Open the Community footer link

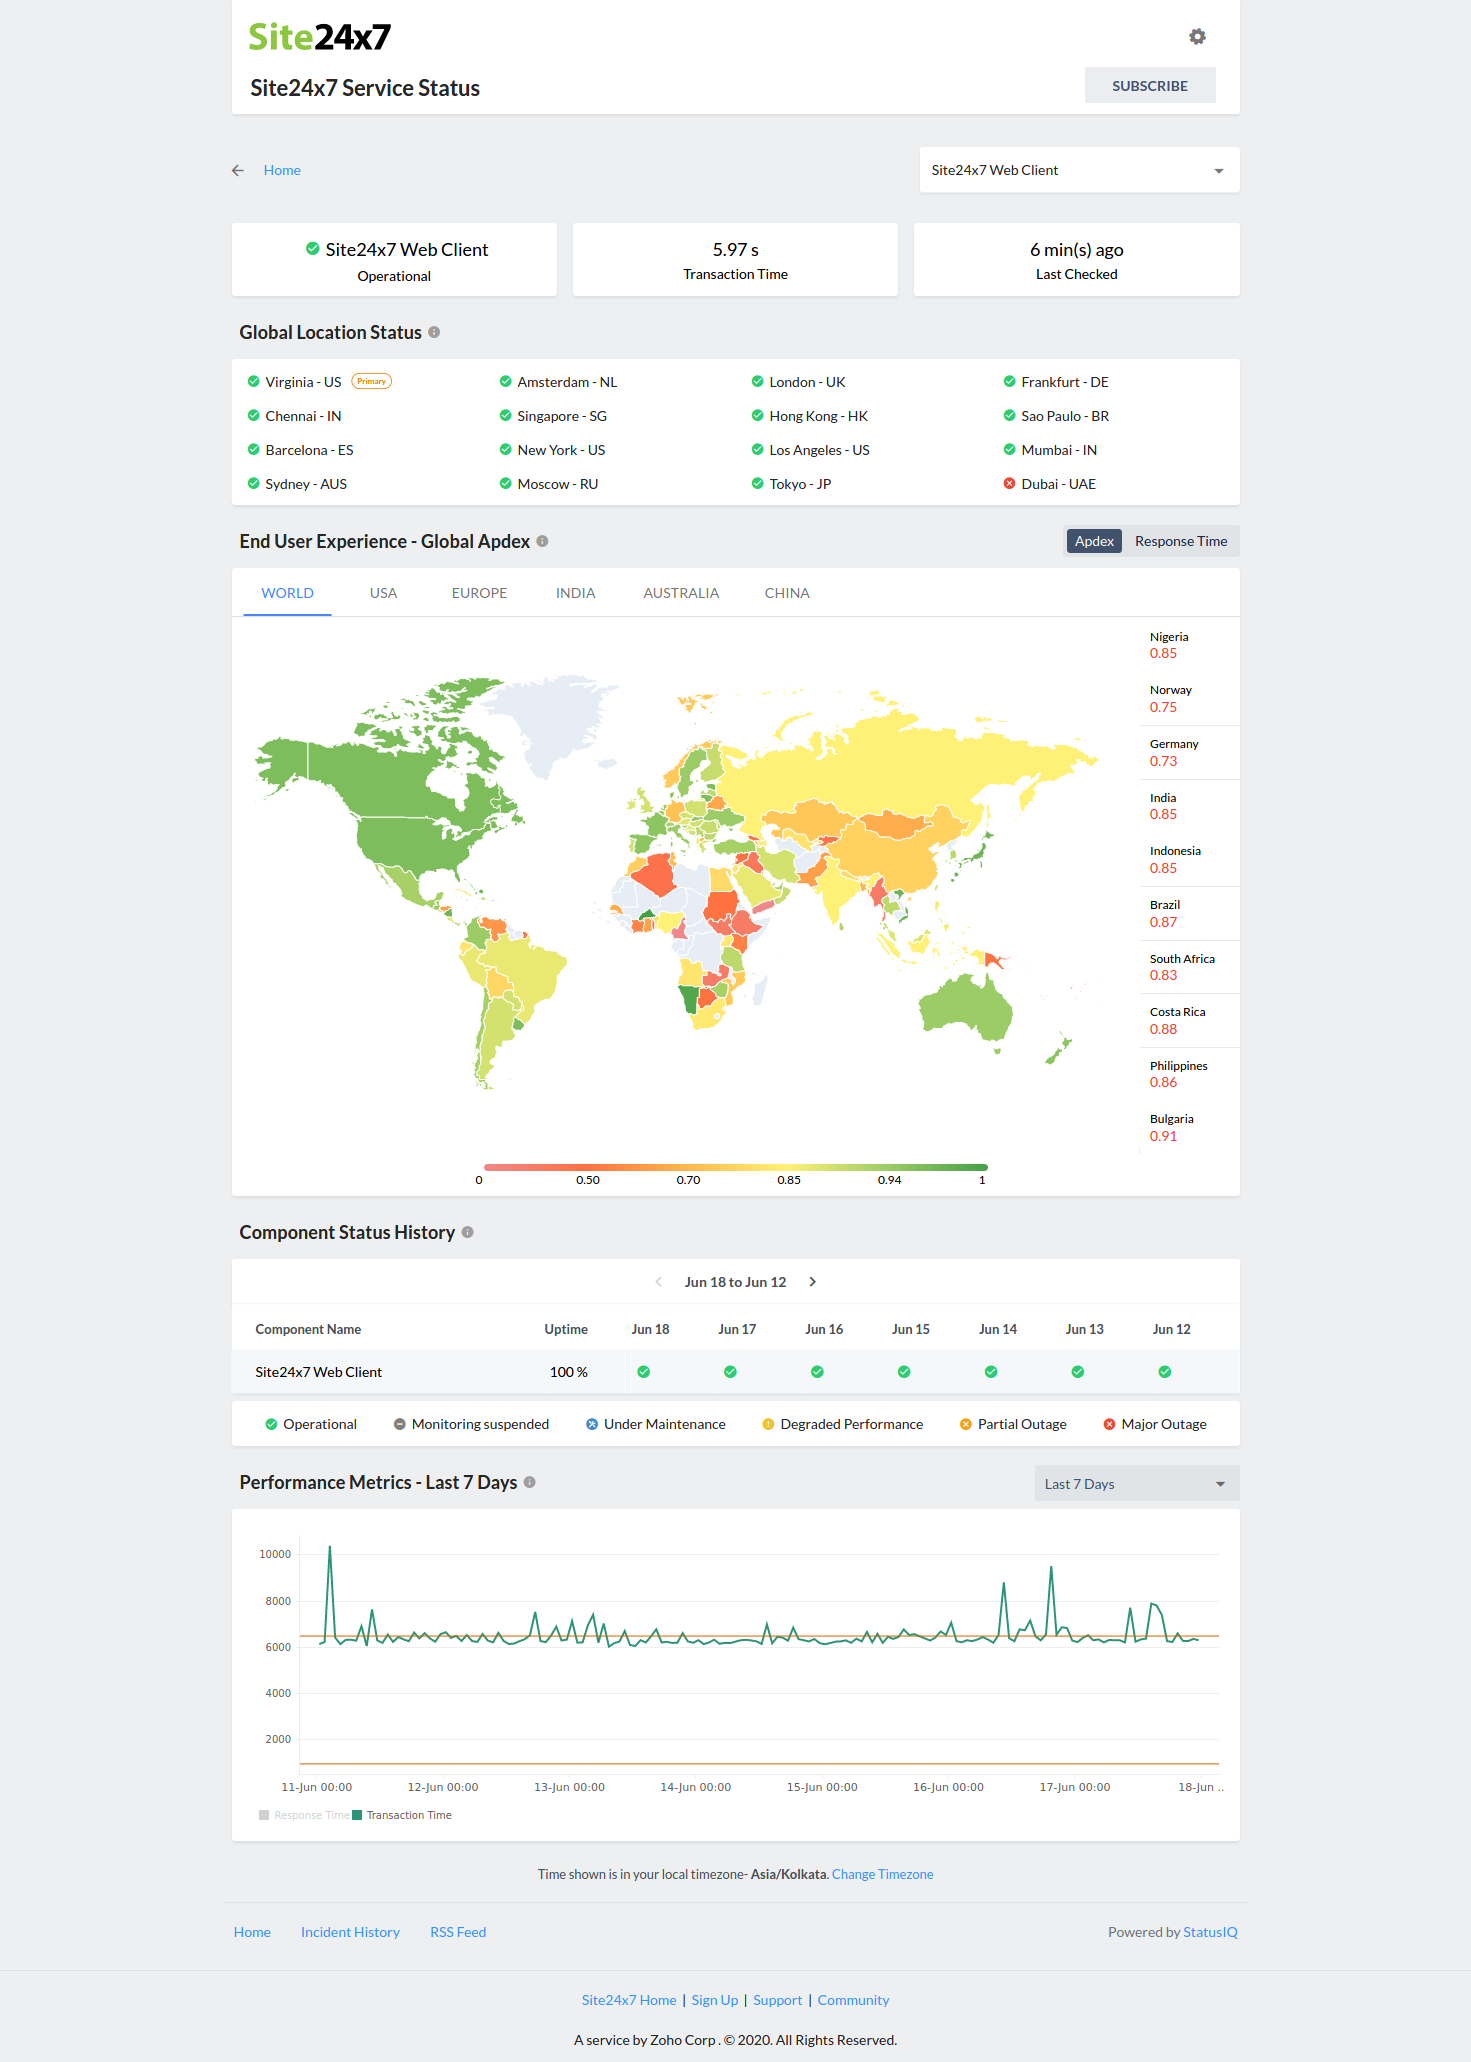[853, 2000]
